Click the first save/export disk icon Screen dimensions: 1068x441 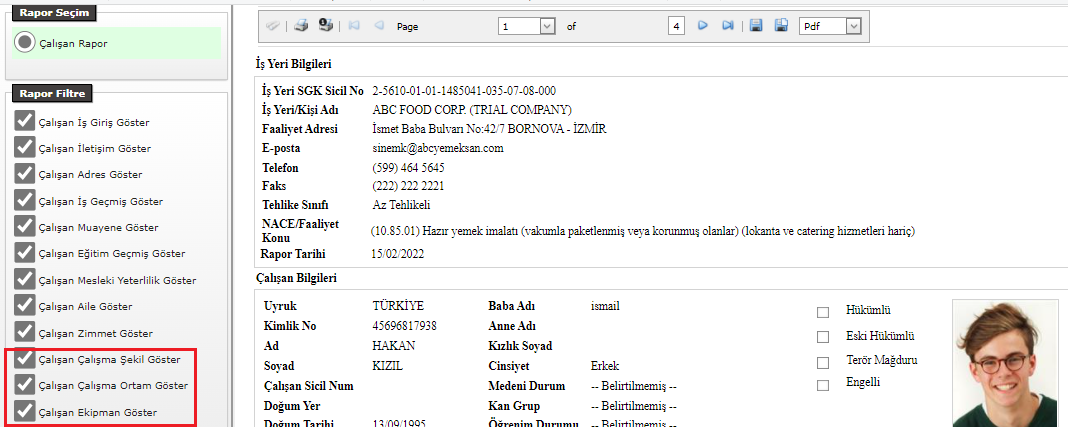756,26
